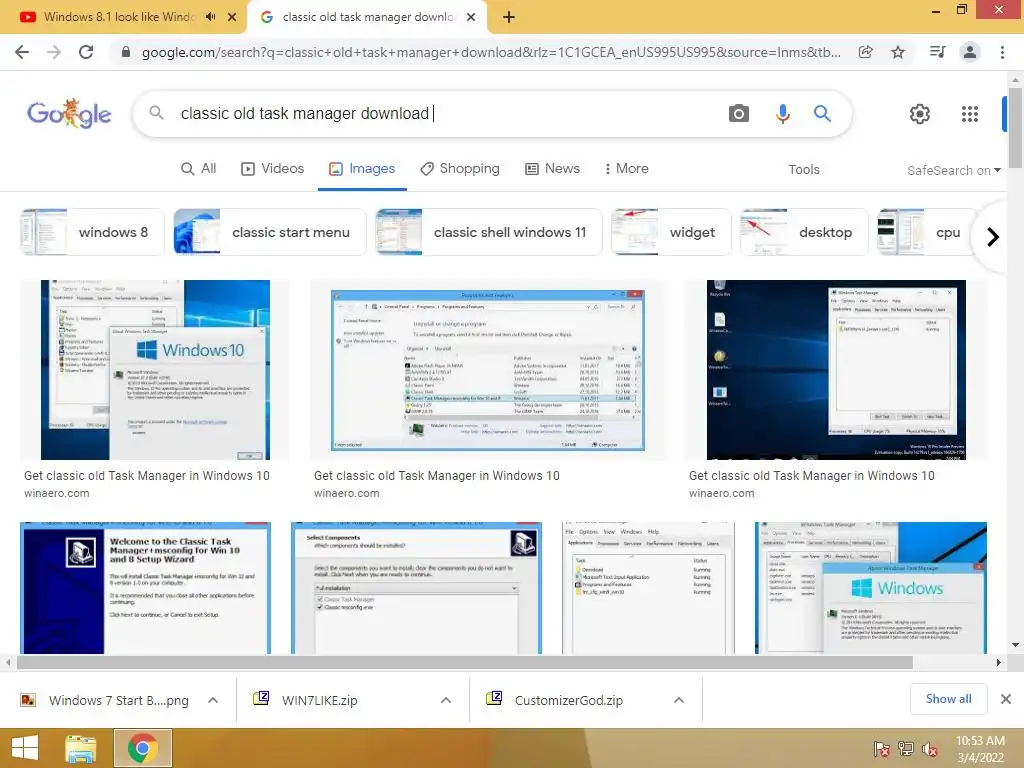The height and width of the screenshot is (768, 1024).
Task: Bookmark this page with the star
Action: 898,52
